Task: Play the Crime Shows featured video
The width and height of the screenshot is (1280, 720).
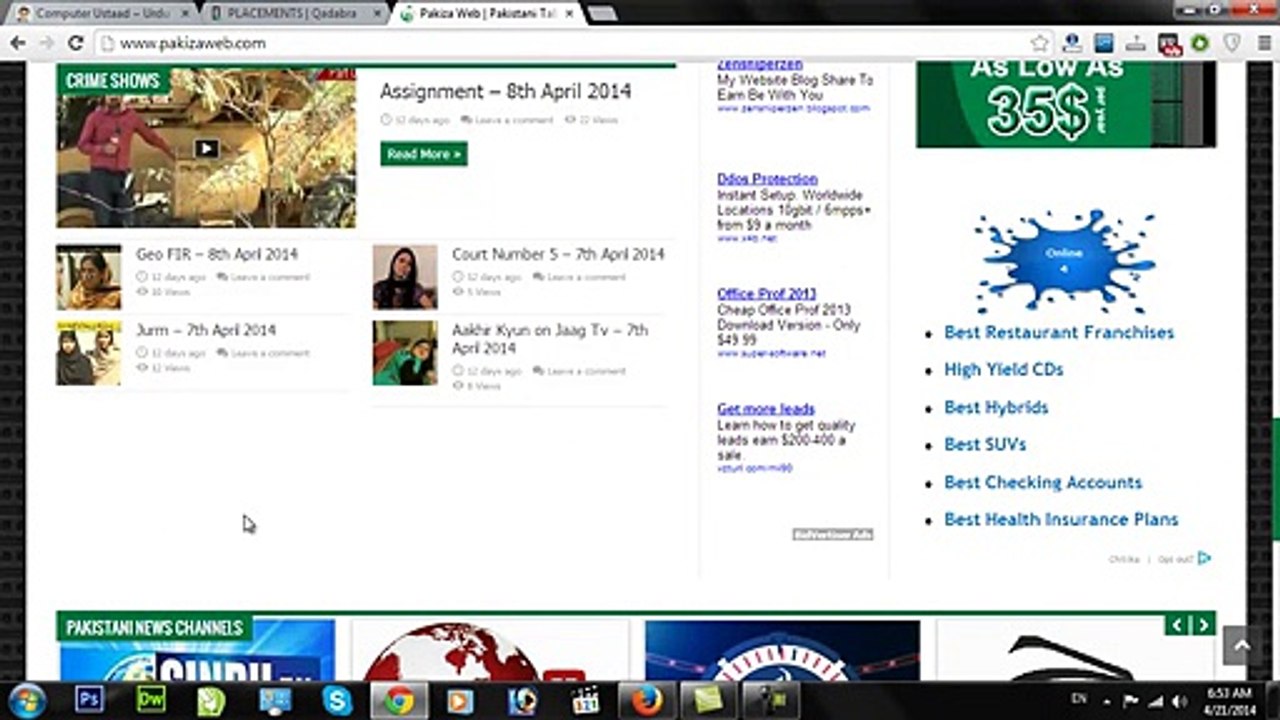Action: [206, 148]
